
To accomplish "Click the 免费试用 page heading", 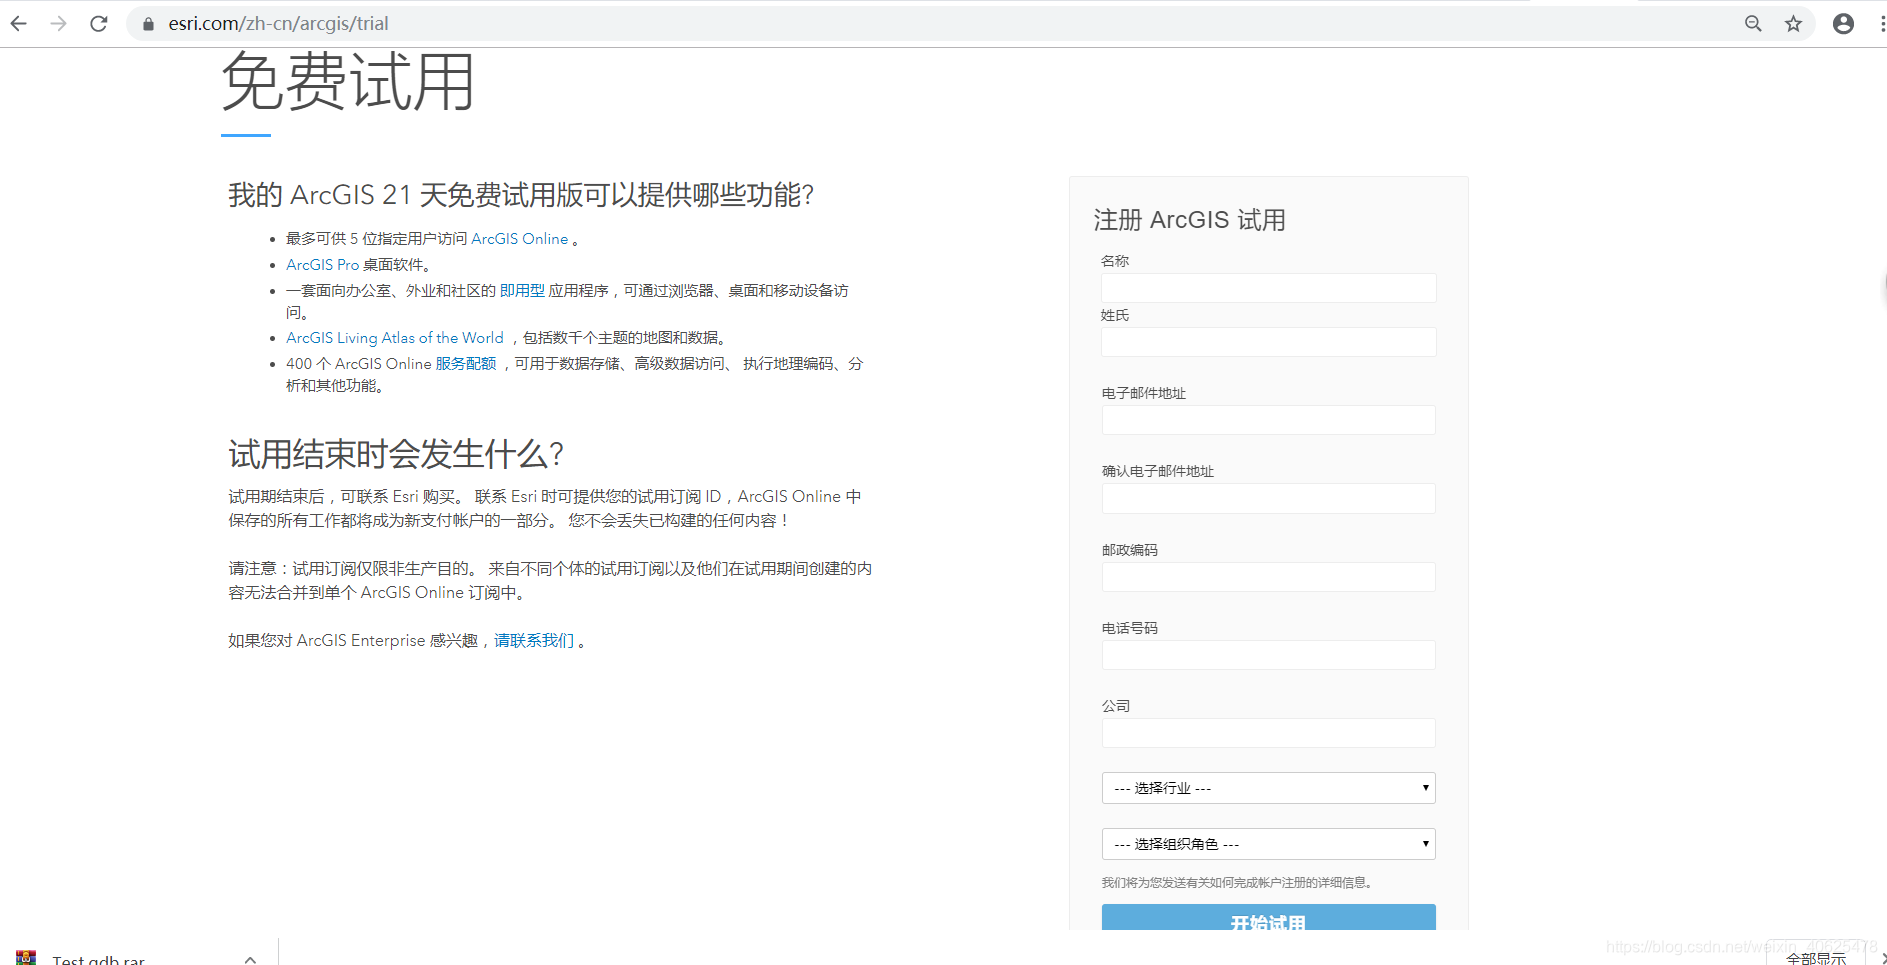I will point(348,82).
